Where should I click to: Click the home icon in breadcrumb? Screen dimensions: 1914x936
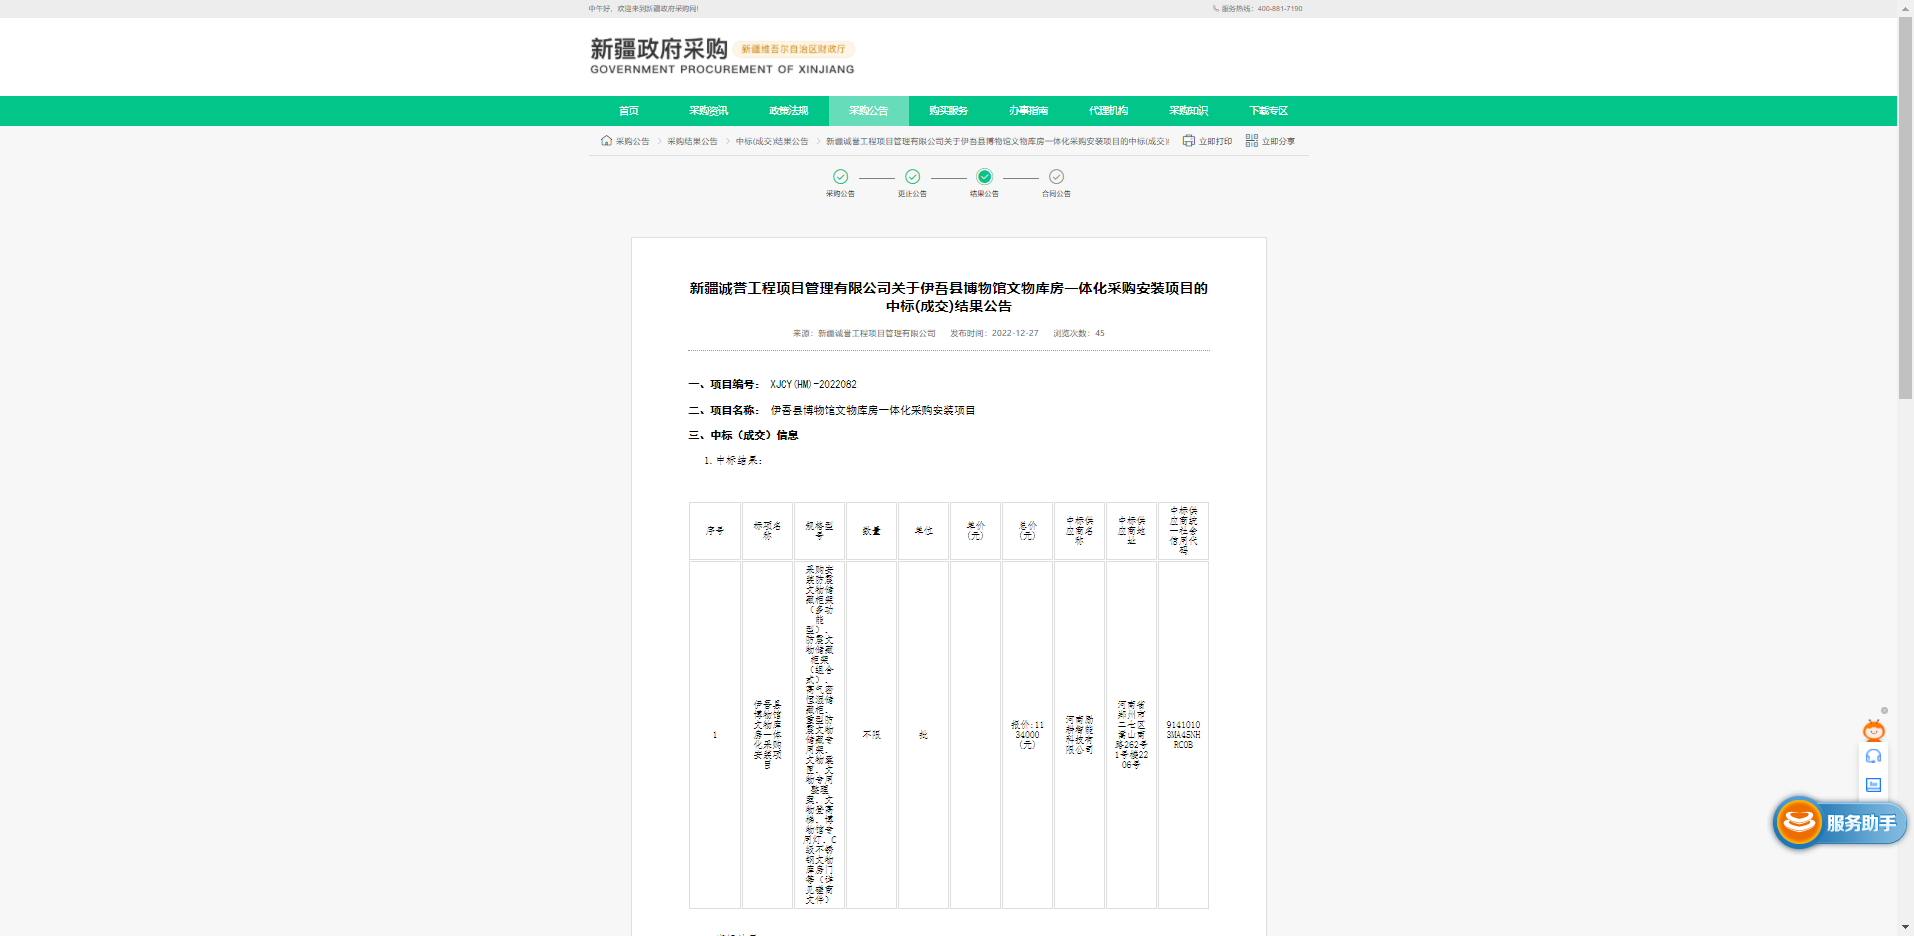point(606,141)
